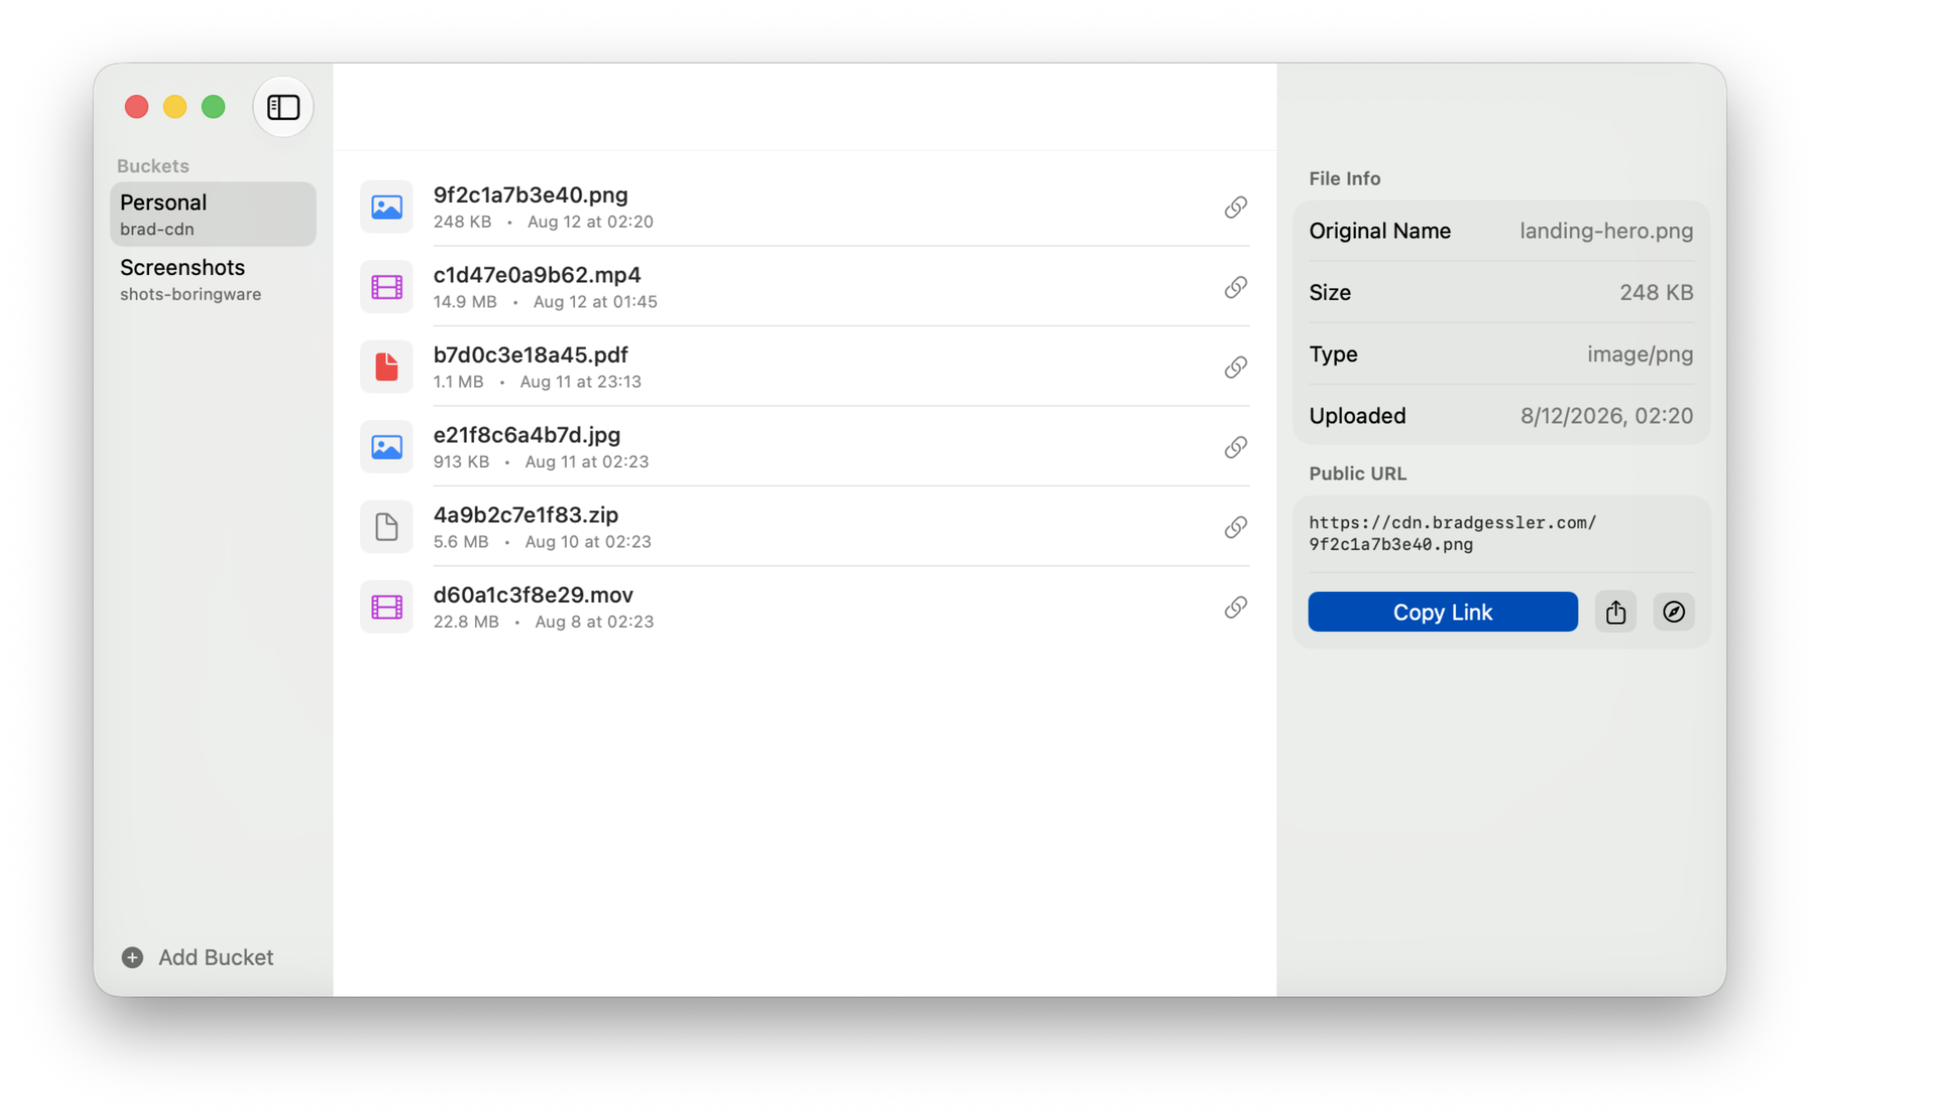Click the shots-boringware subtitle
This screenshot has height=1120, width=1960.
tap(190, 294)
